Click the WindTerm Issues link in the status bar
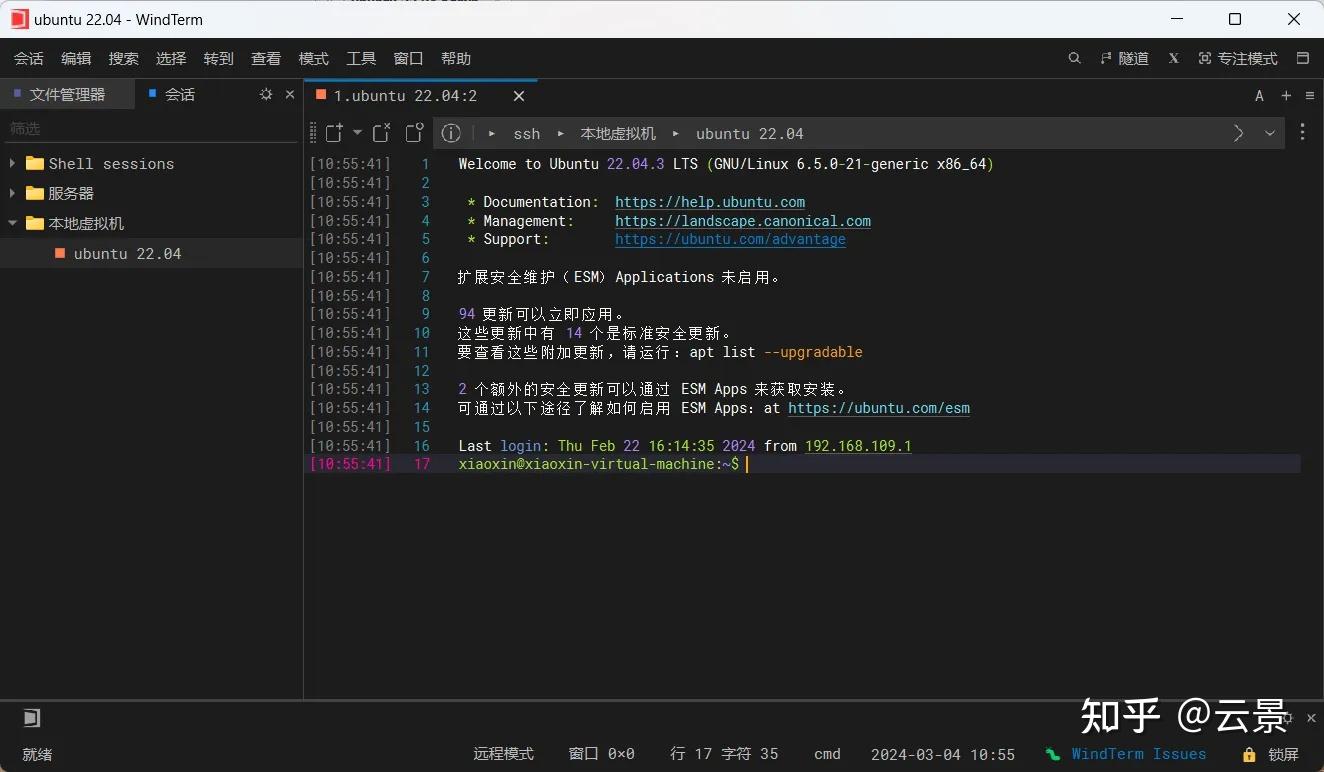 click(x=1139, y=754)
